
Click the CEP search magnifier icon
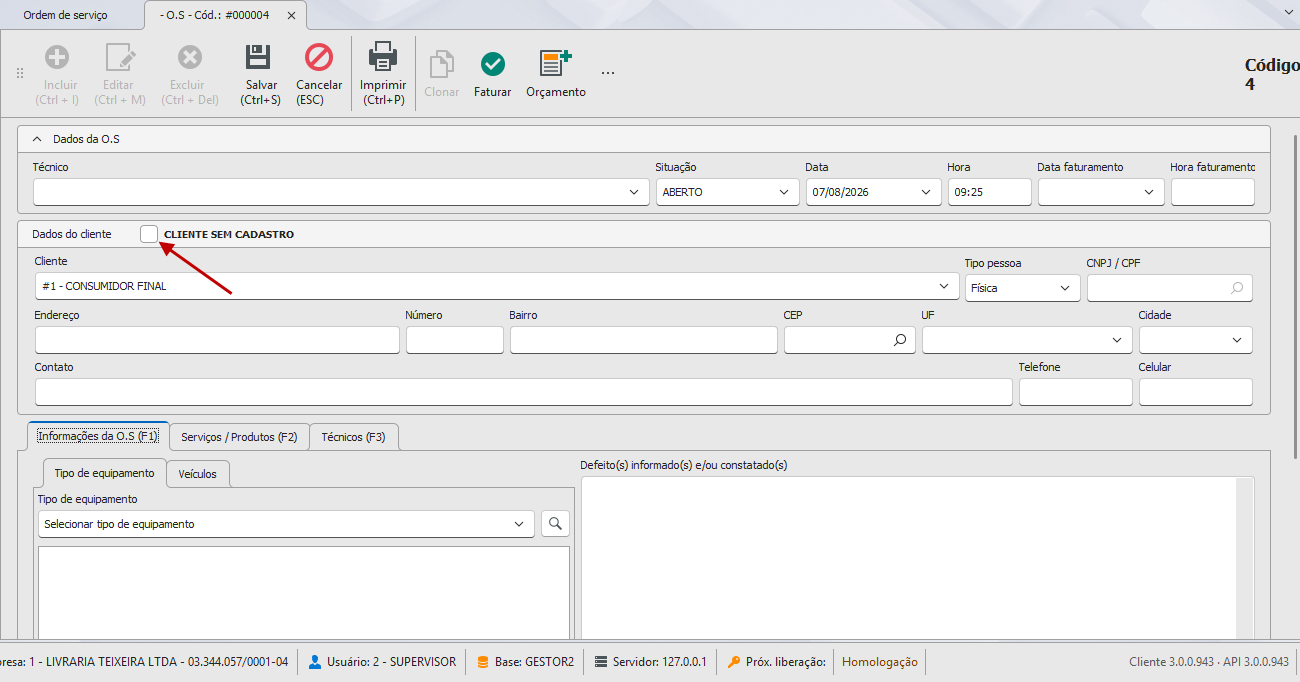[900, 341]
